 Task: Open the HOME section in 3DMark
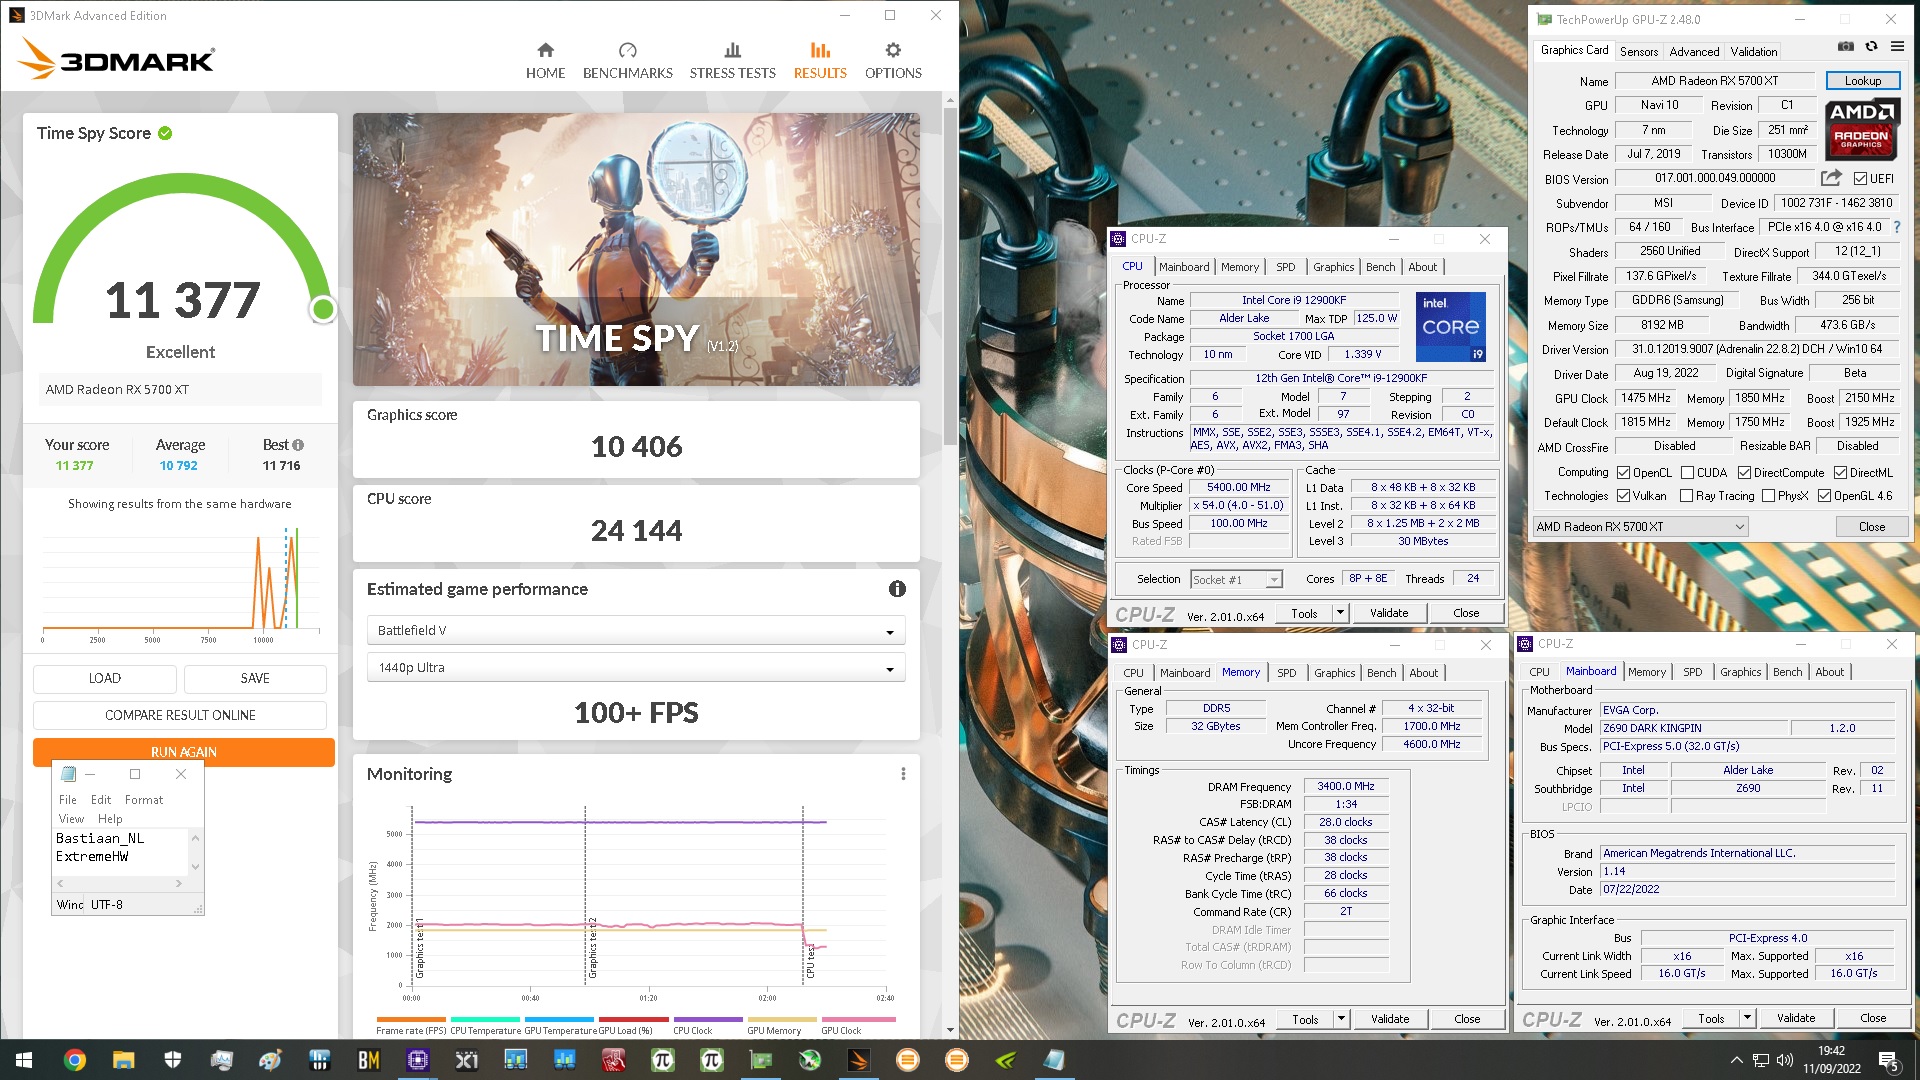click(x=545, y=61)
